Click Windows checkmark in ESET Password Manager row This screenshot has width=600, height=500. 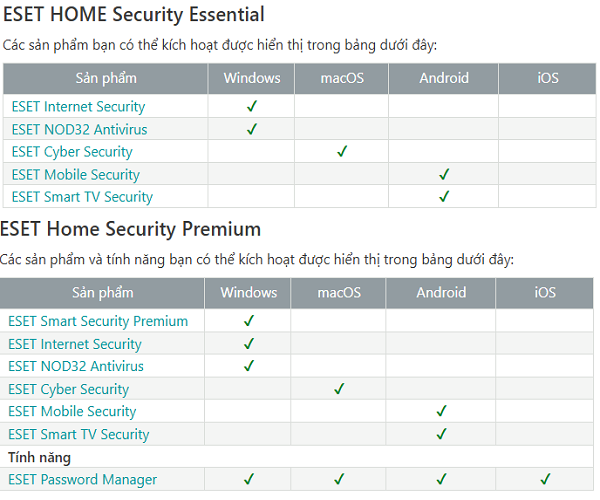click(249, 479)
